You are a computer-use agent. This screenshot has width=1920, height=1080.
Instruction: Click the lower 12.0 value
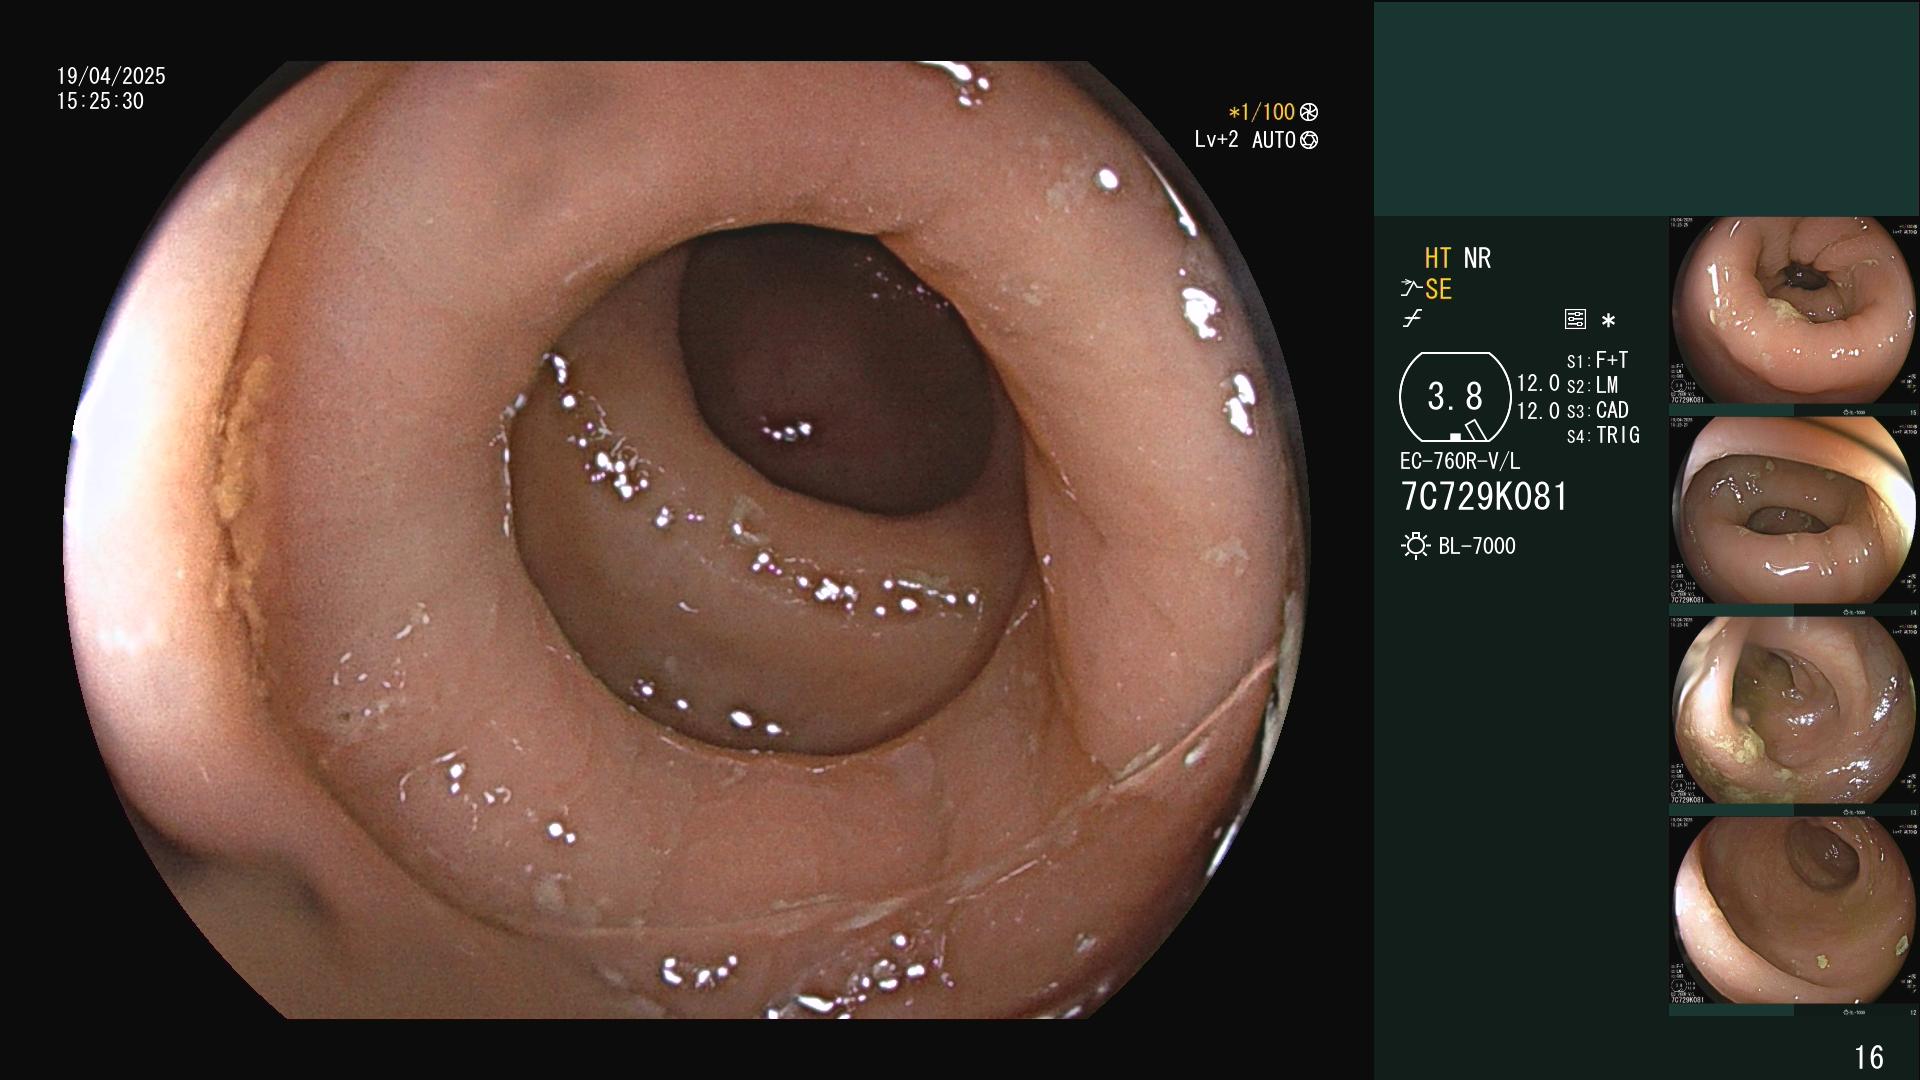coord(1538,410)
